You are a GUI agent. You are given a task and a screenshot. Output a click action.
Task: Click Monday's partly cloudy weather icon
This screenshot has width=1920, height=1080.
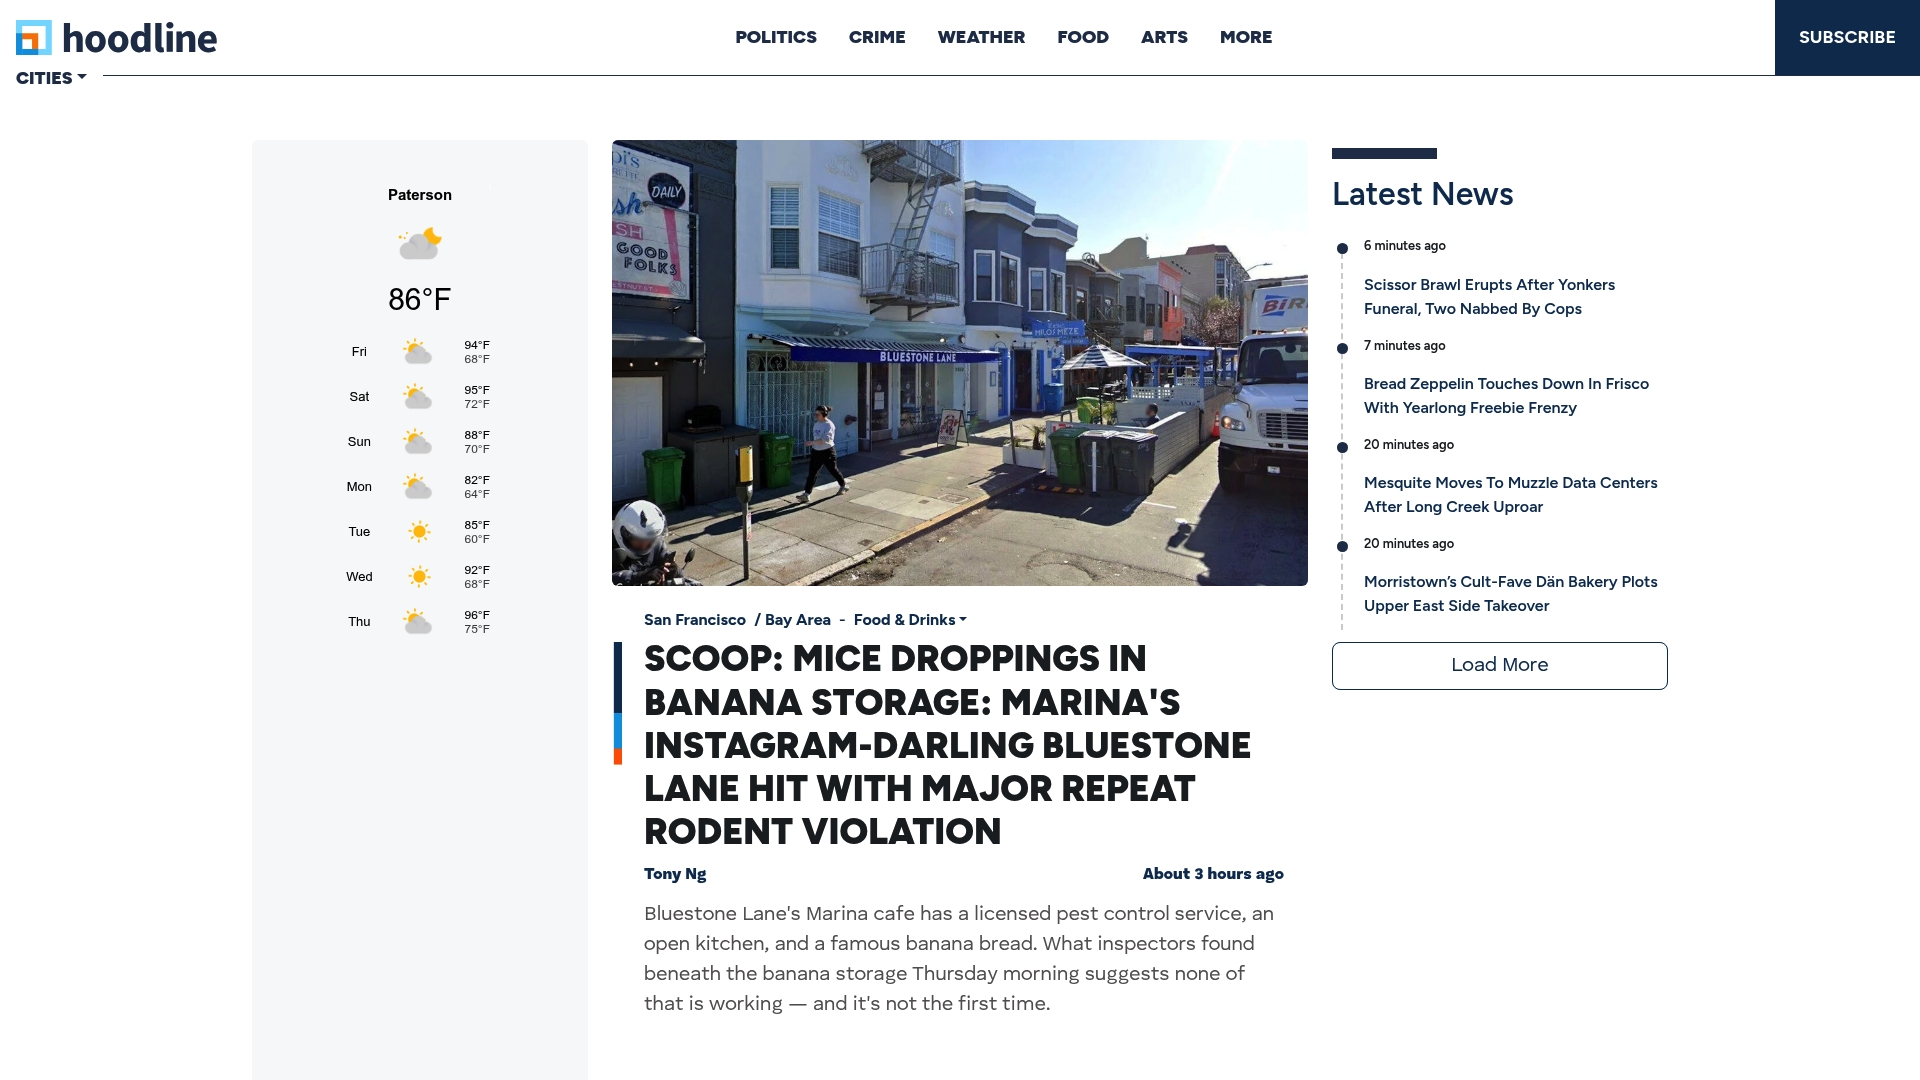click(x=417, y=487)
